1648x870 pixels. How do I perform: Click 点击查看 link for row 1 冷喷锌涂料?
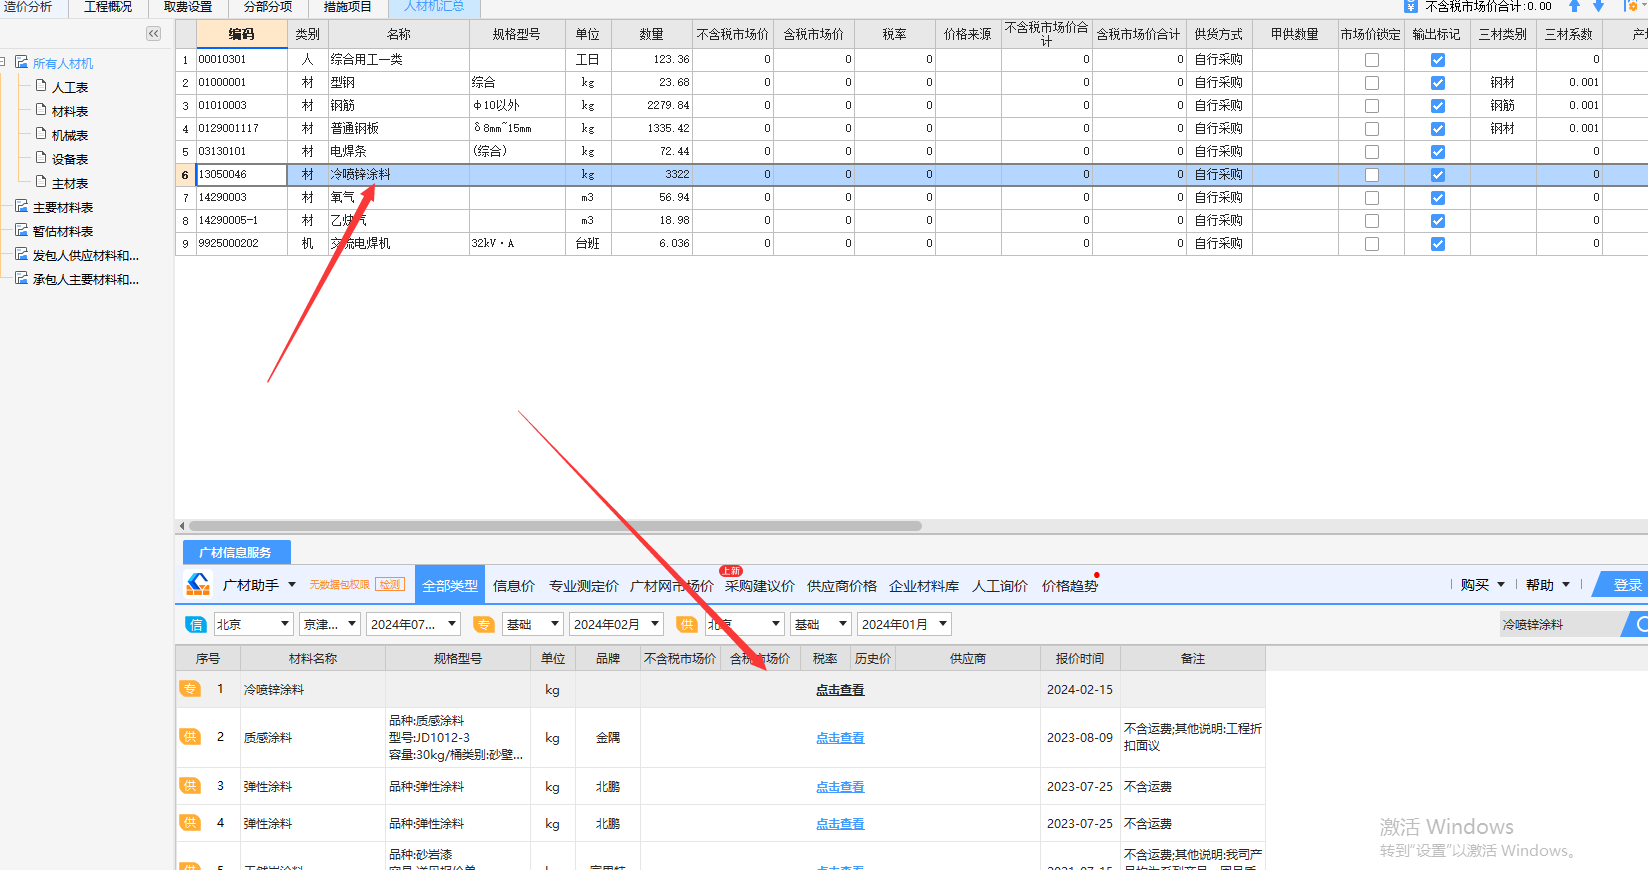pos(840,690)
